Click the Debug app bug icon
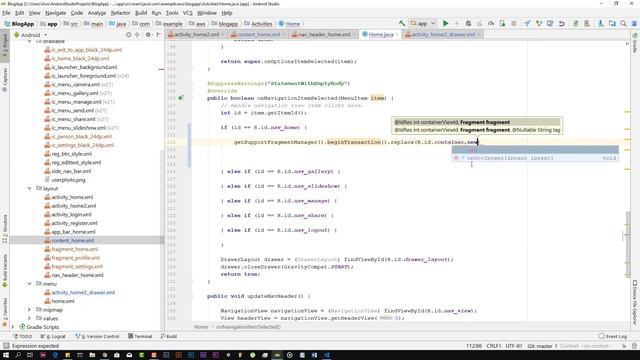 click(468, 24)
